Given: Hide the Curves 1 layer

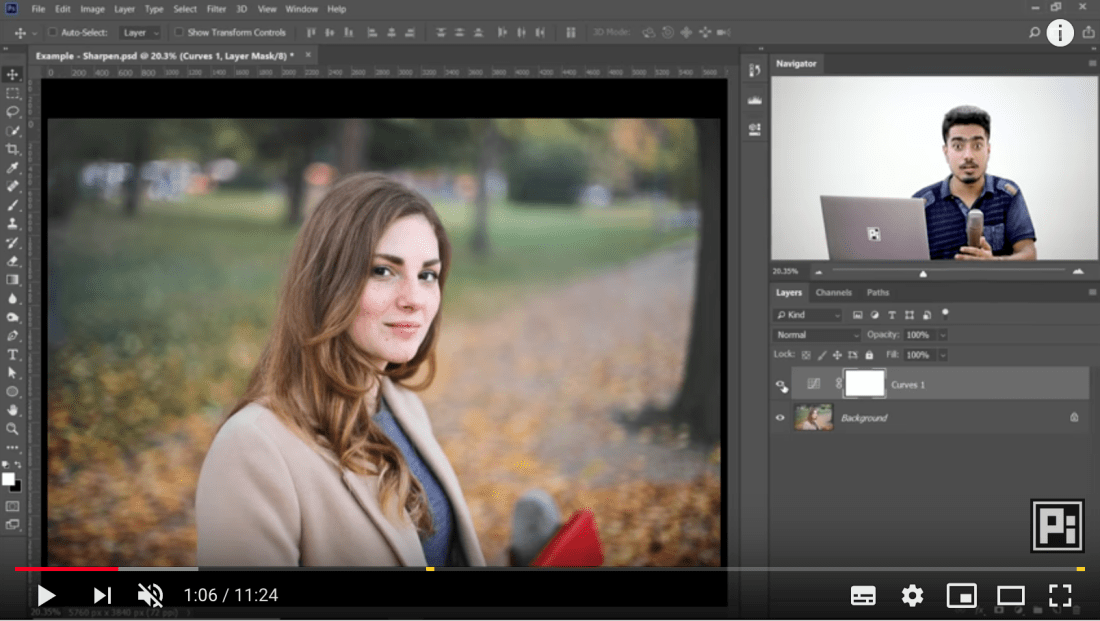Looking at the screenshot, I should point(780,384).
